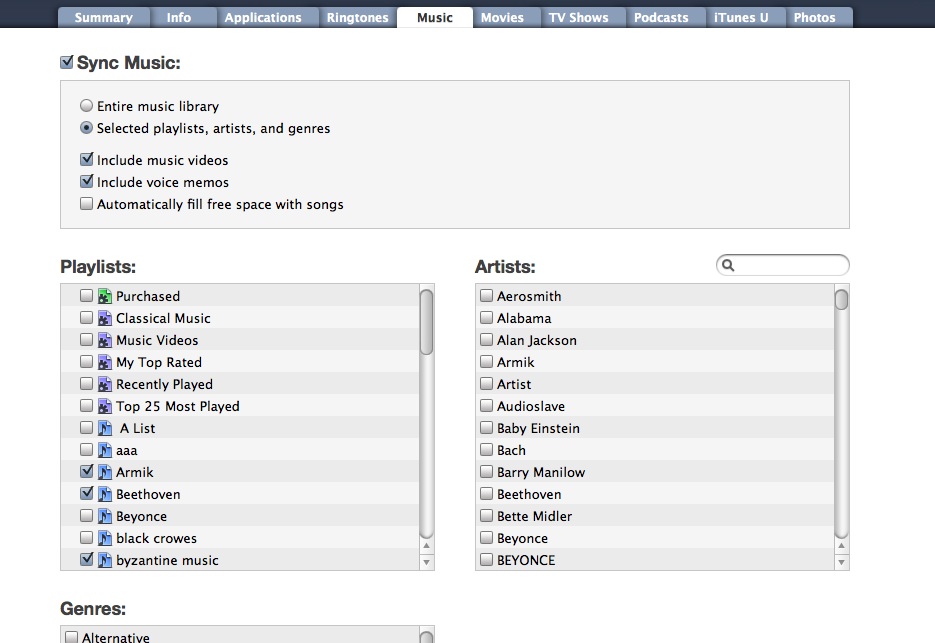Click the magnifier icon in Artists search
The width and height of the screenshot is (935, 643).
tap(728, 265)
